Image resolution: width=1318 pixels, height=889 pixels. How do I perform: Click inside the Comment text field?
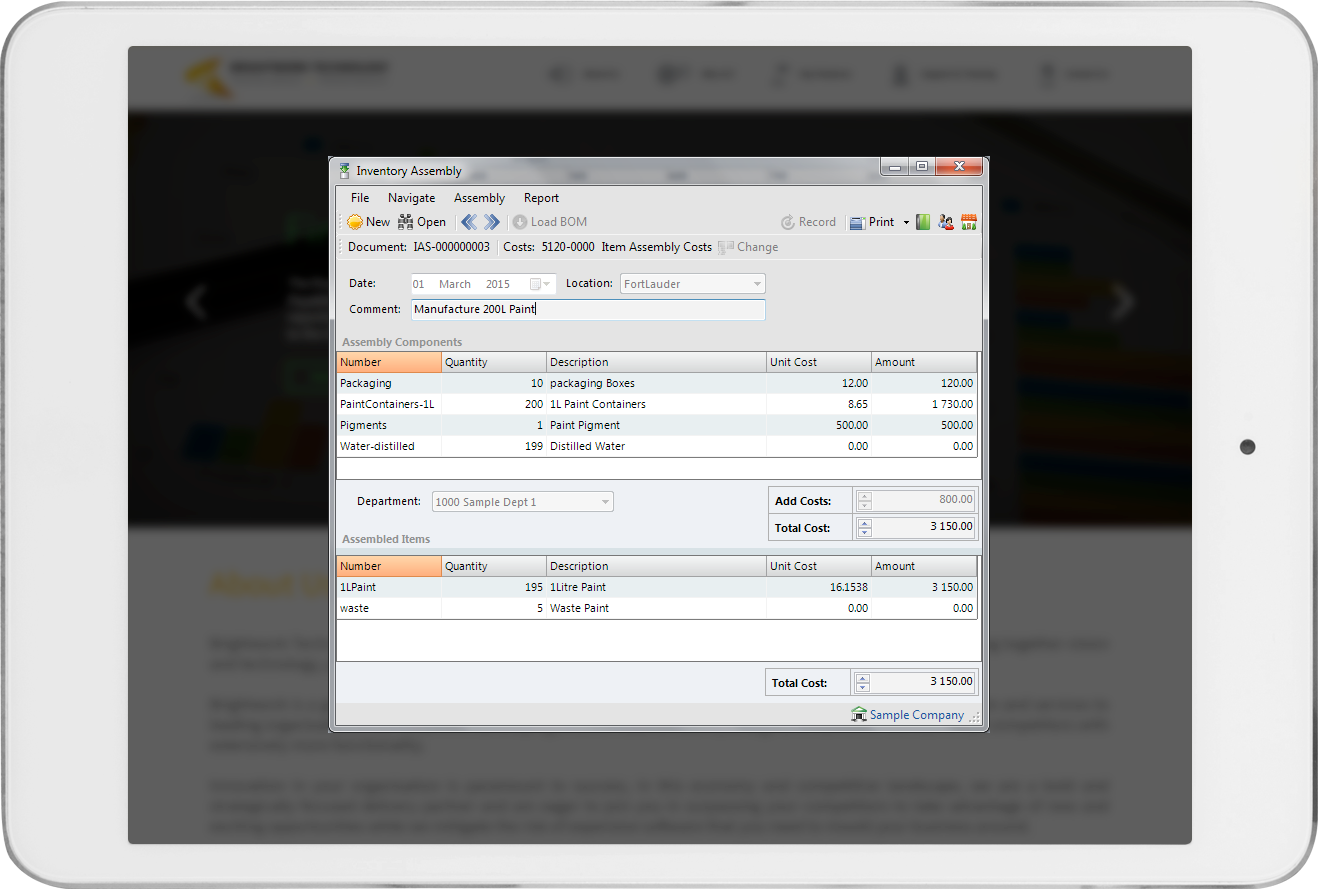pyautogui.click(x=588, y=310)
